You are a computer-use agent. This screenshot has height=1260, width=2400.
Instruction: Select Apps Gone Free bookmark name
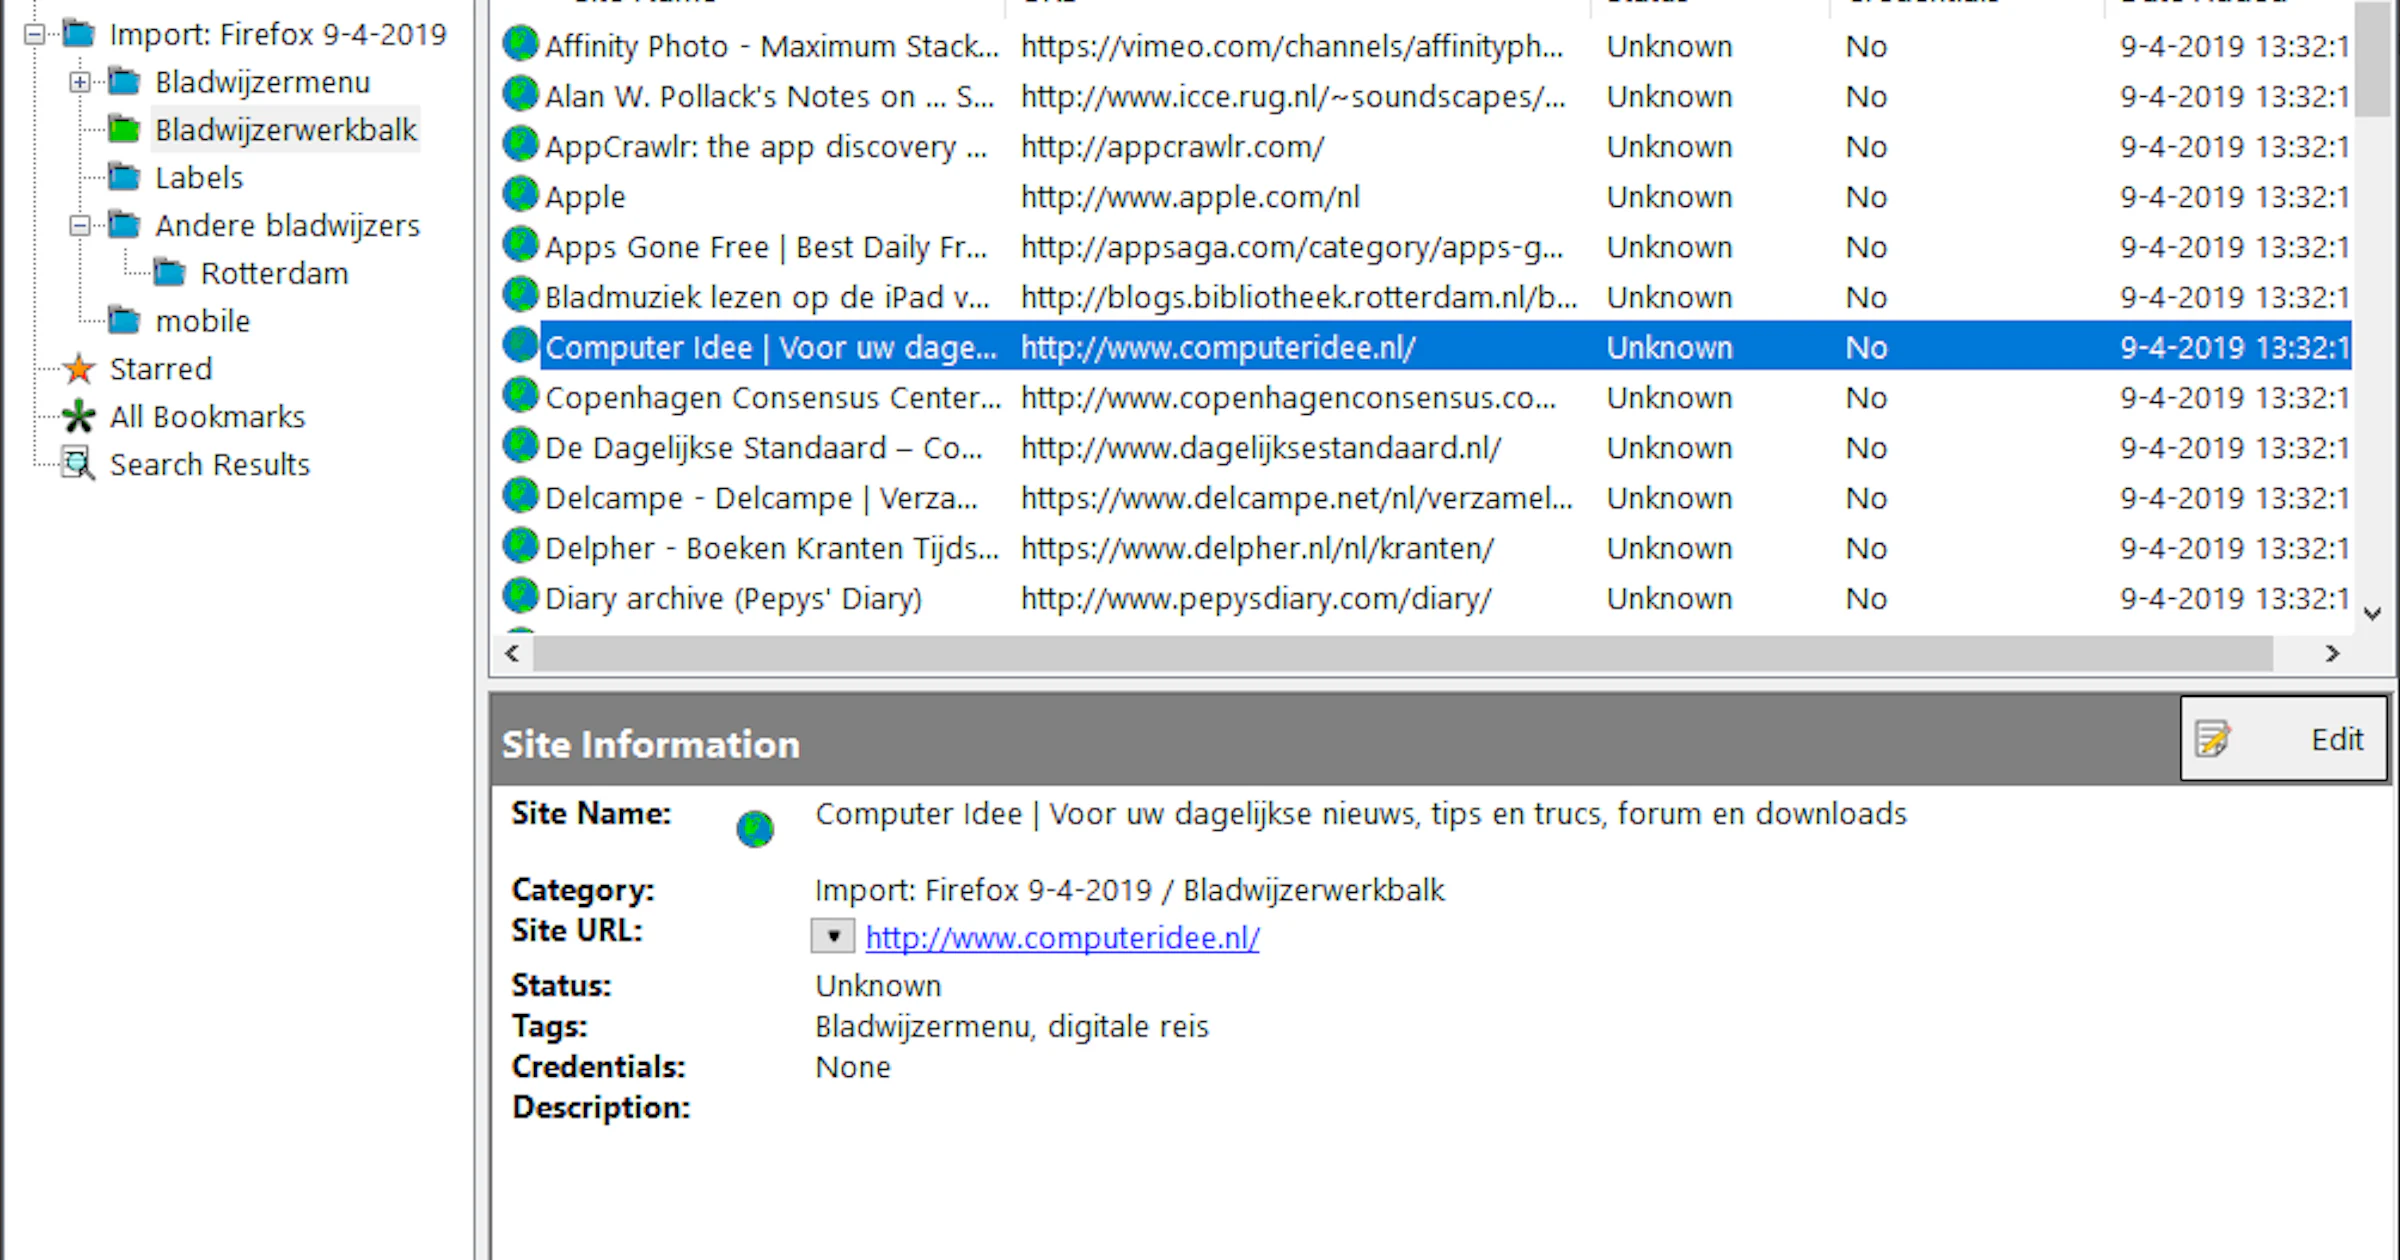click(x=766, y=247)
